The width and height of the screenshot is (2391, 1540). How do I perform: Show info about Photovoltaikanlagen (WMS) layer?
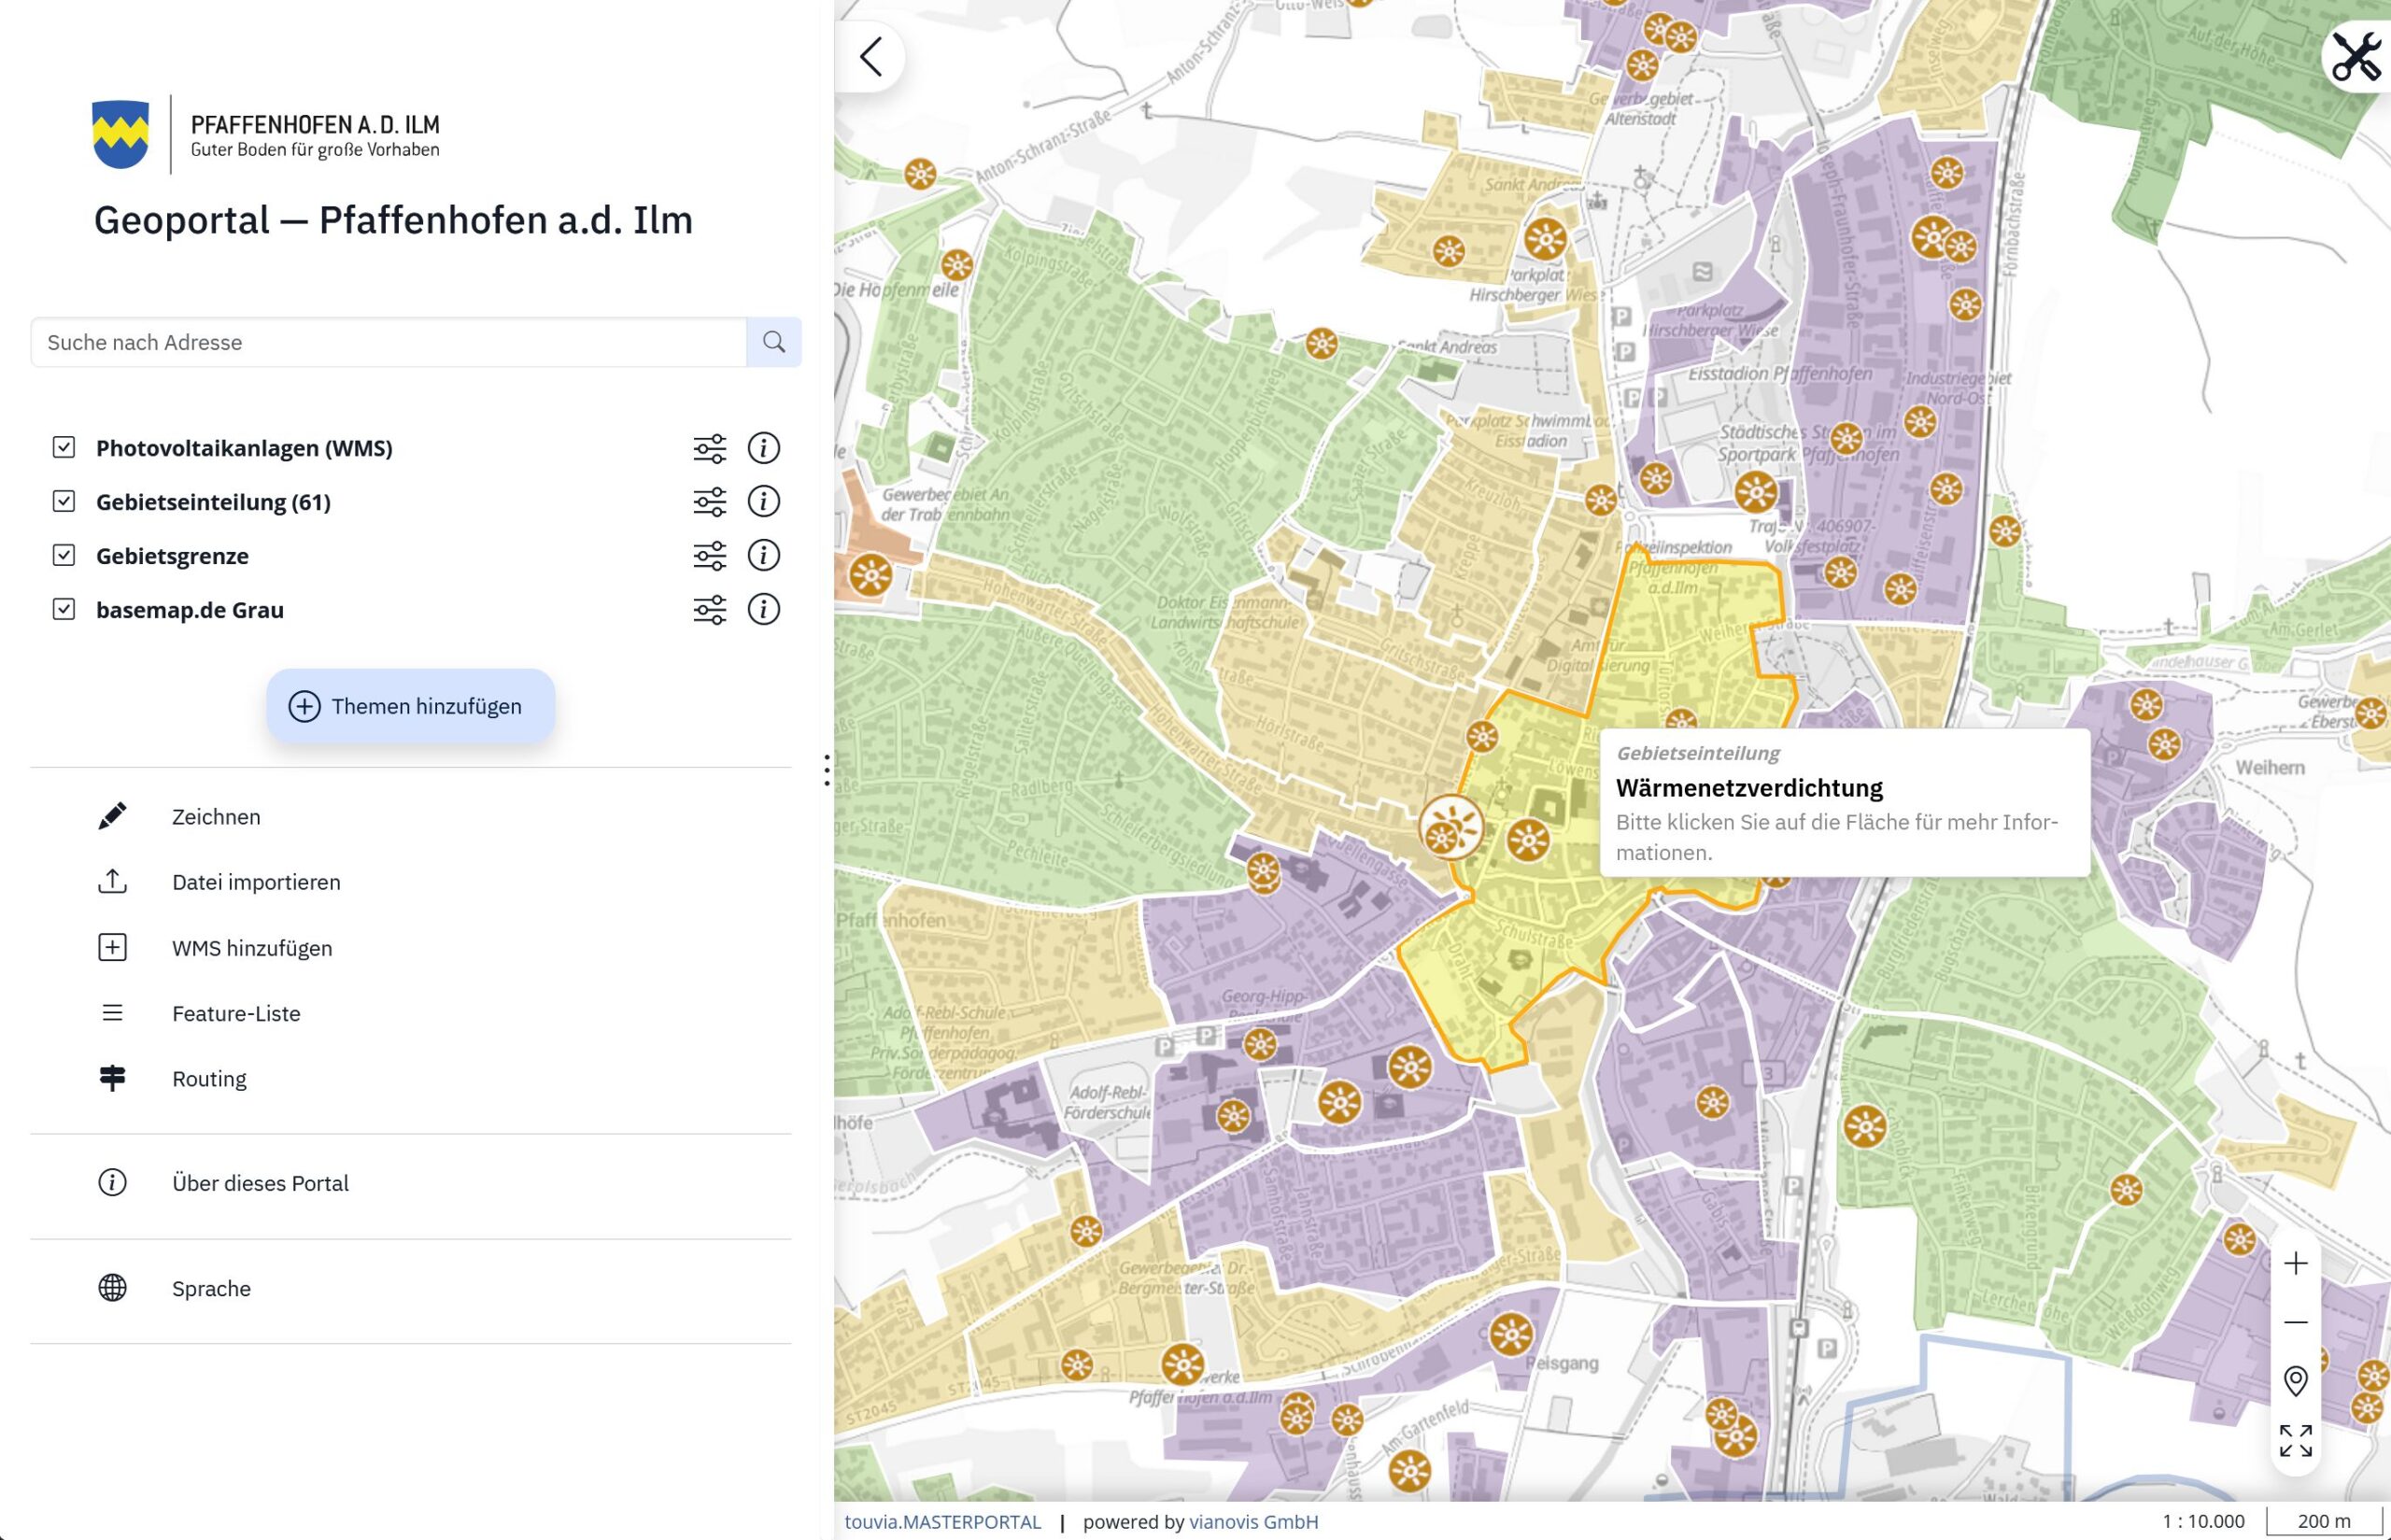[764, 448]
